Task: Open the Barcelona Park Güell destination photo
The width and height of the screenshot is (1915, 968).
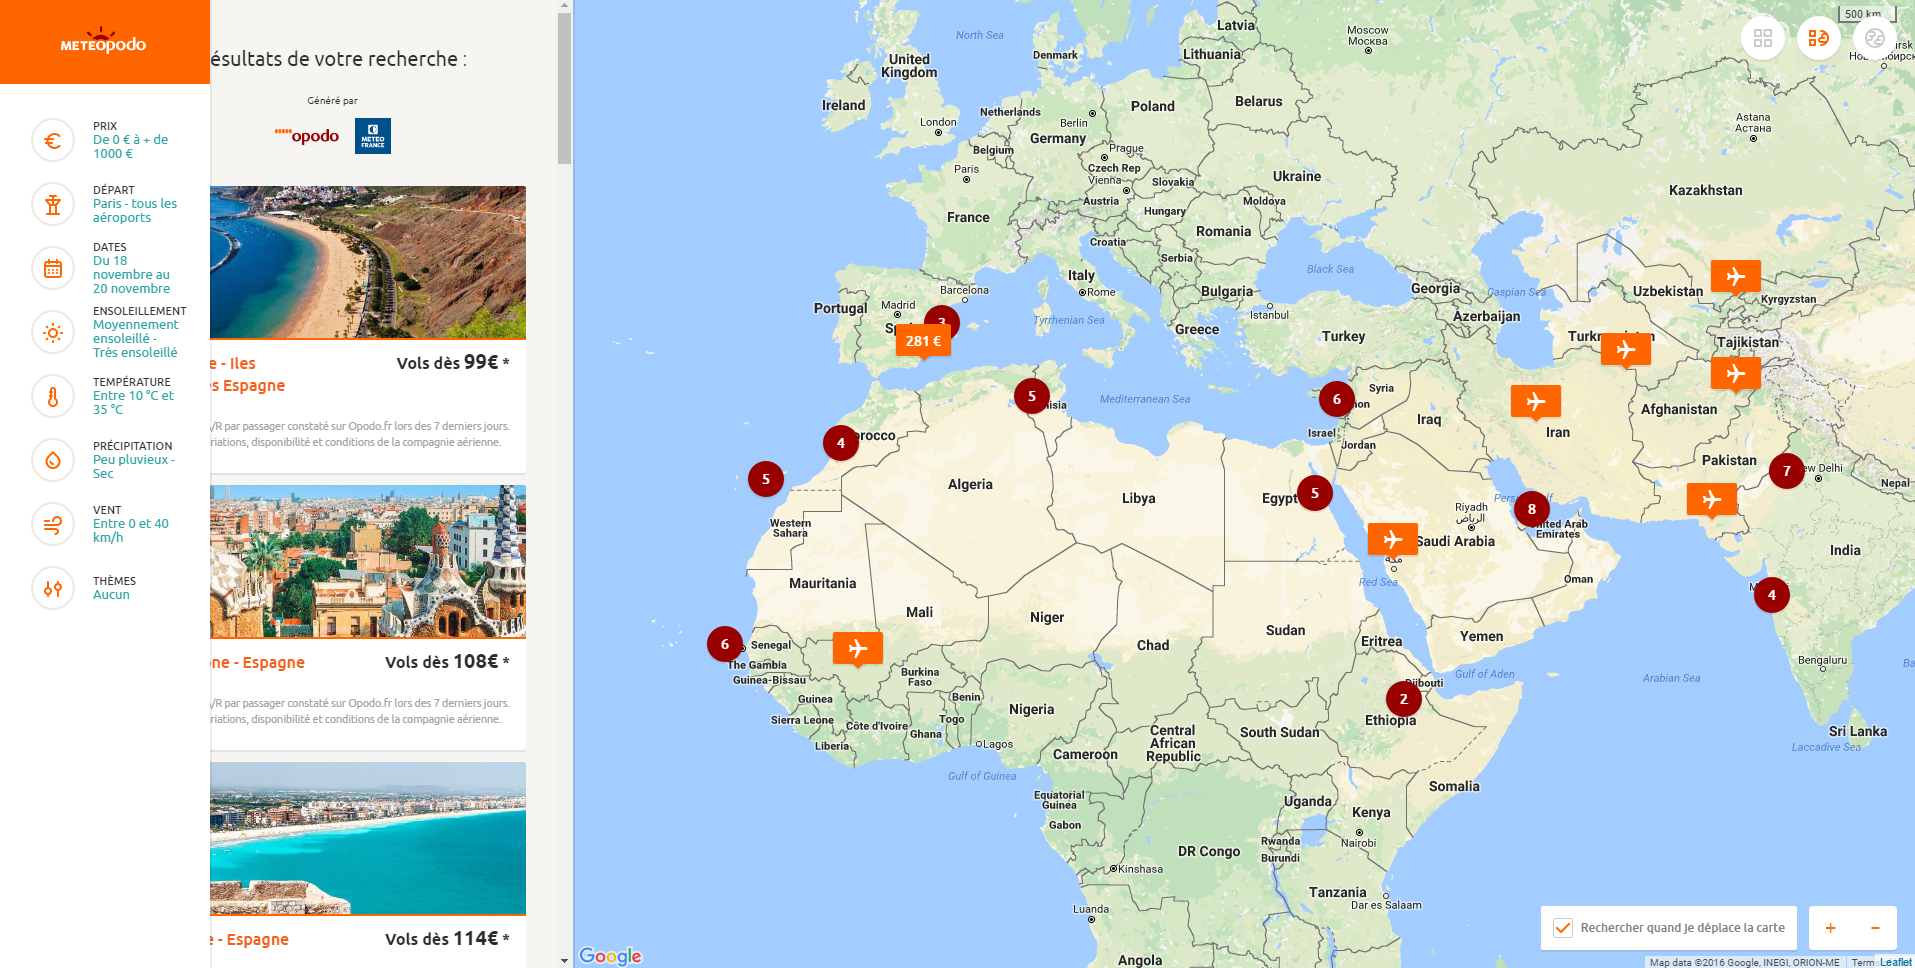Action: [x=367, y=561]
